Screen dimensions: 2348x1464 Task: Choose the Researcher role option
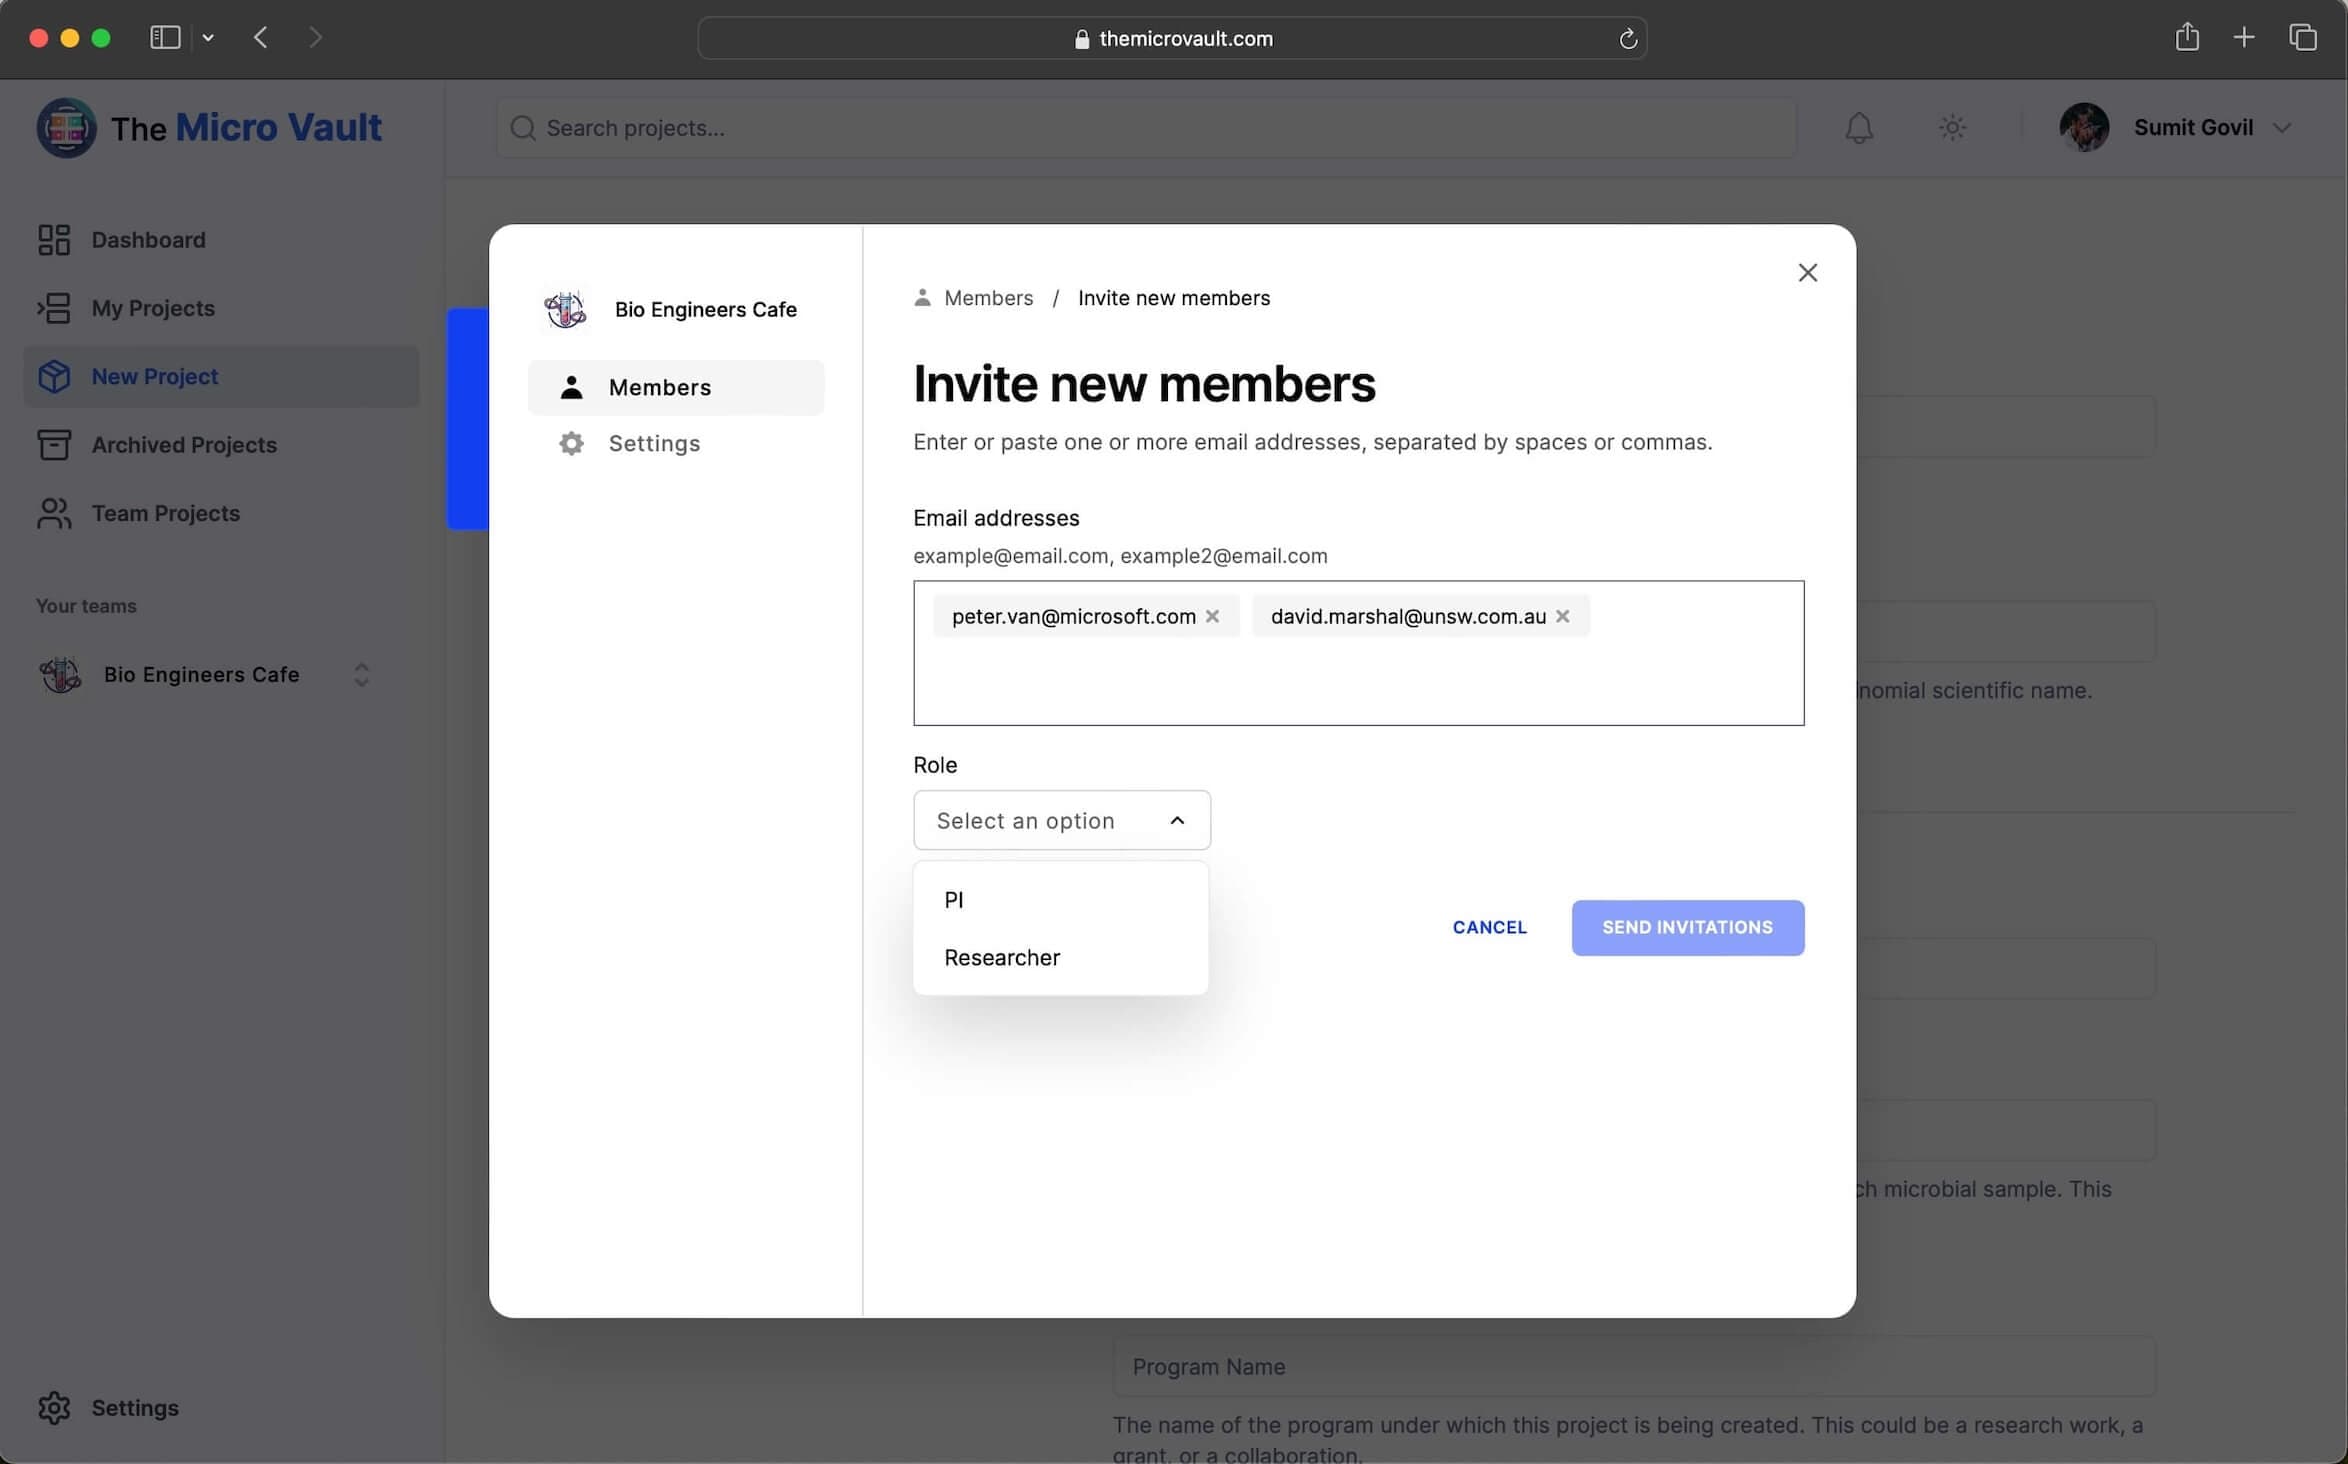pos(1002,957)
